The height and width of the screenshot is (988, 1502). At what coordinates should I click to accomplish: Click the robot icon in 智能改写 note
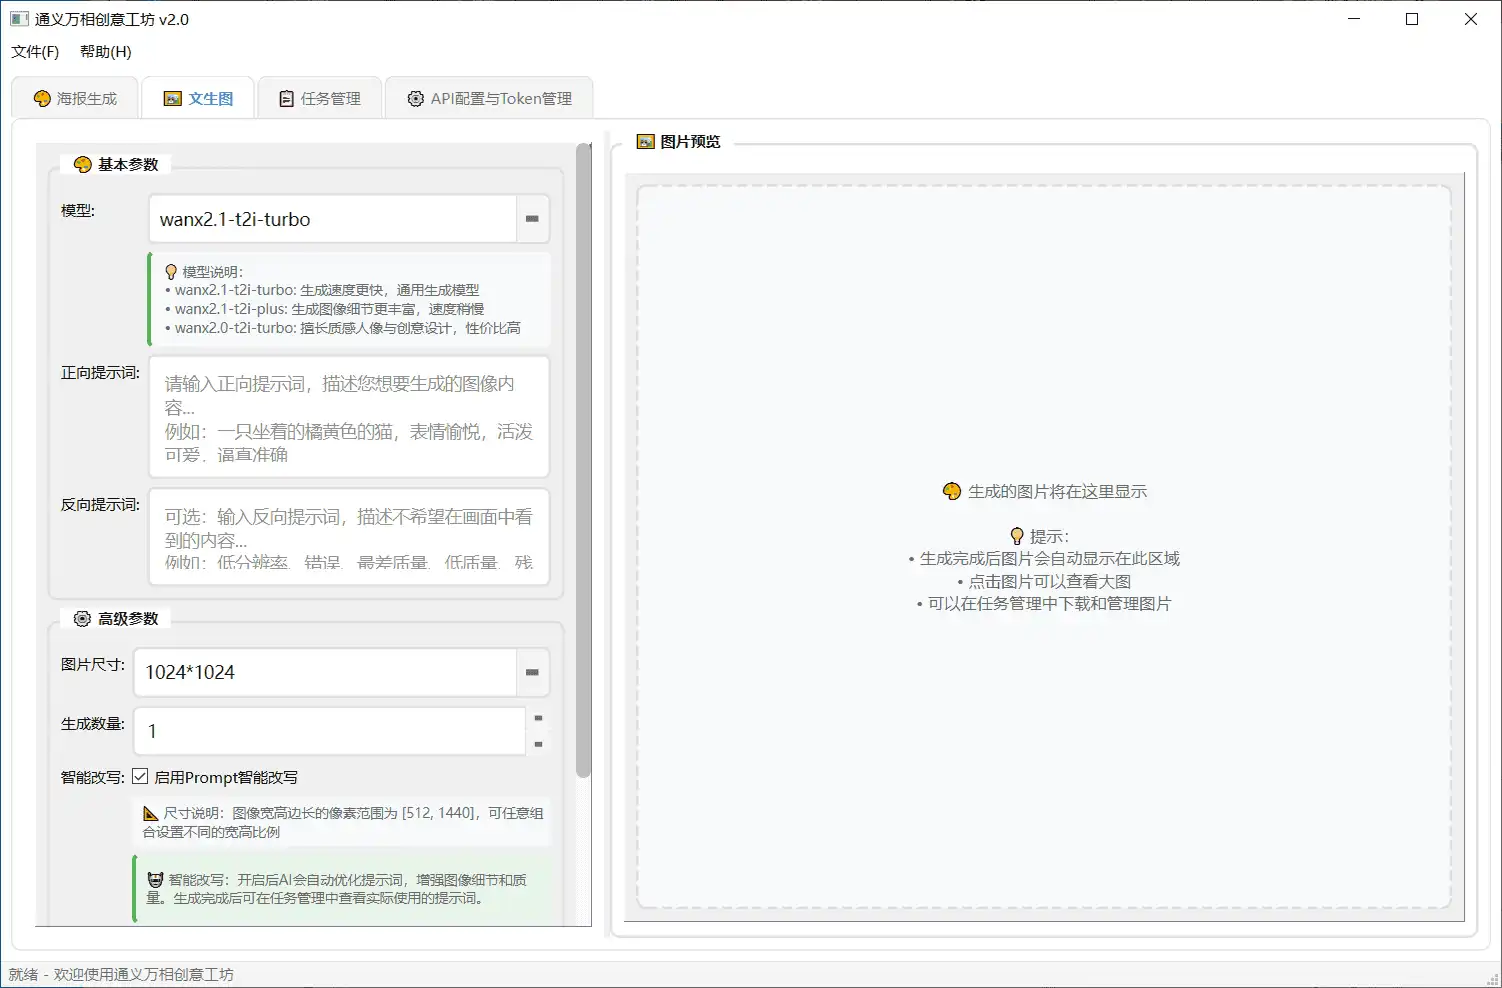154,879
